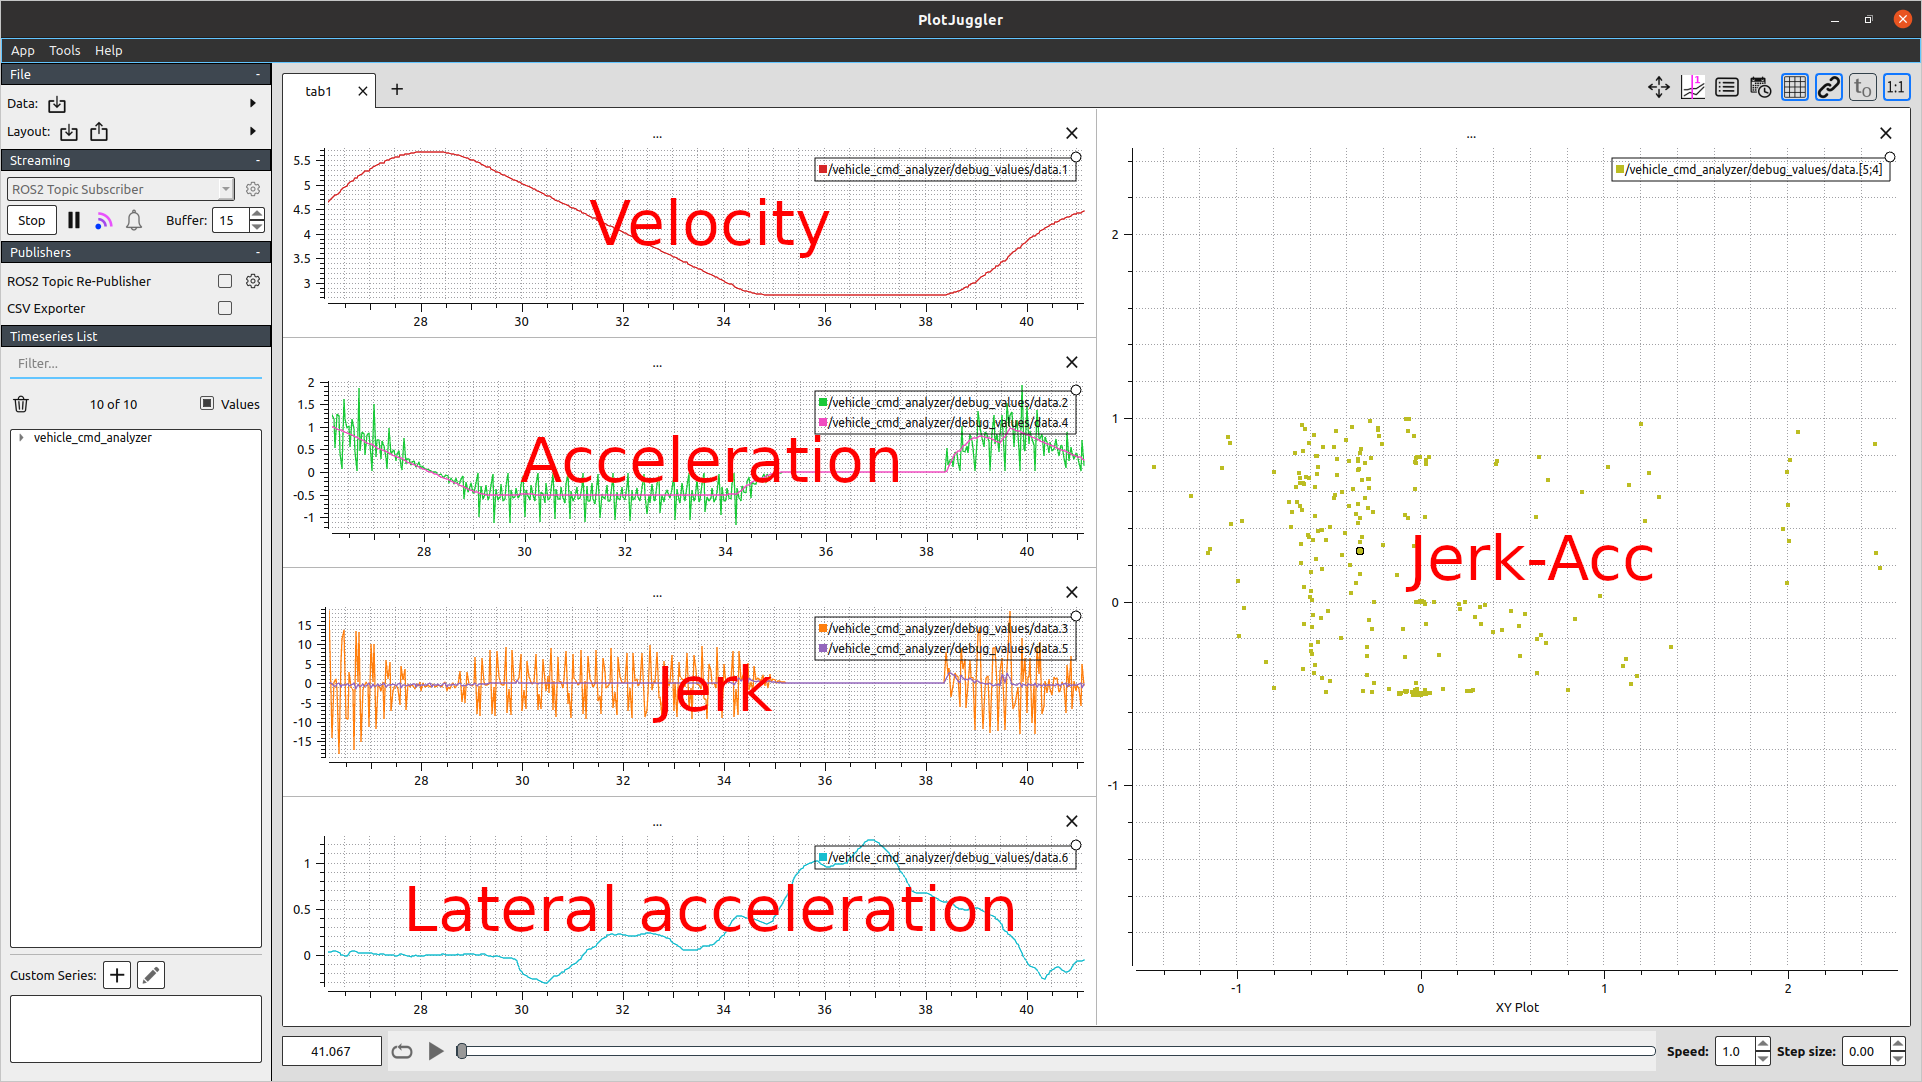Open the Tools menu

click(x=64, y=50)
